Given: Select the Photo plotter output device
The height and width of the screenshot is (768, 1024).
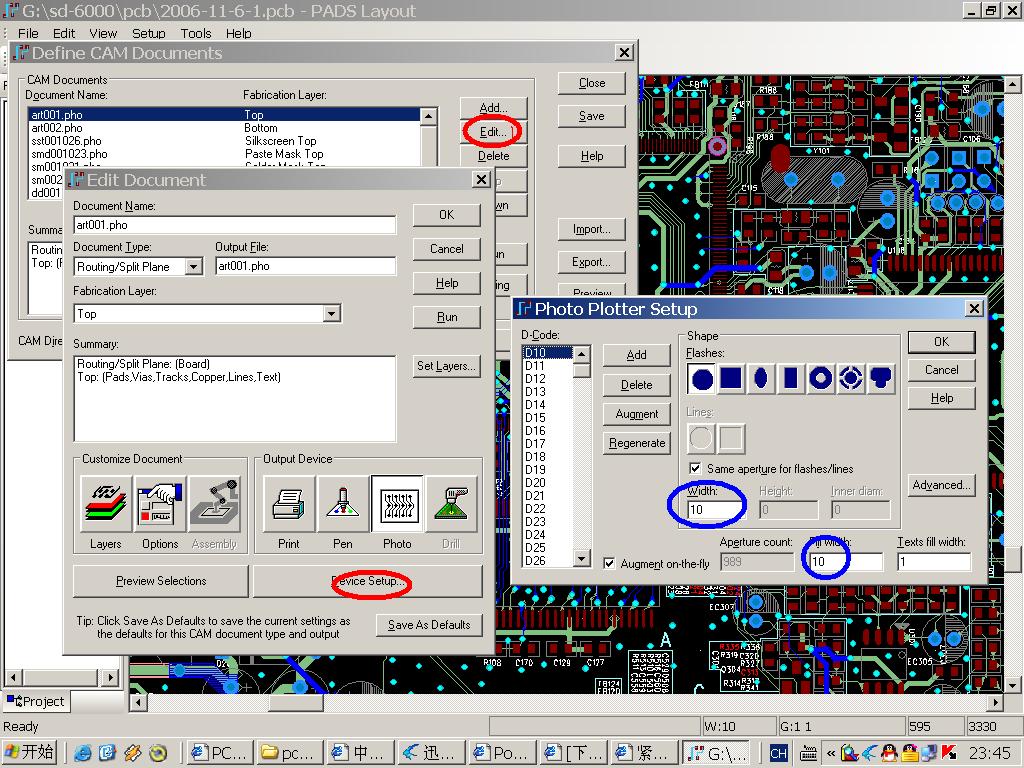Looking at the screenshot, I should click(x=397, y=503).
